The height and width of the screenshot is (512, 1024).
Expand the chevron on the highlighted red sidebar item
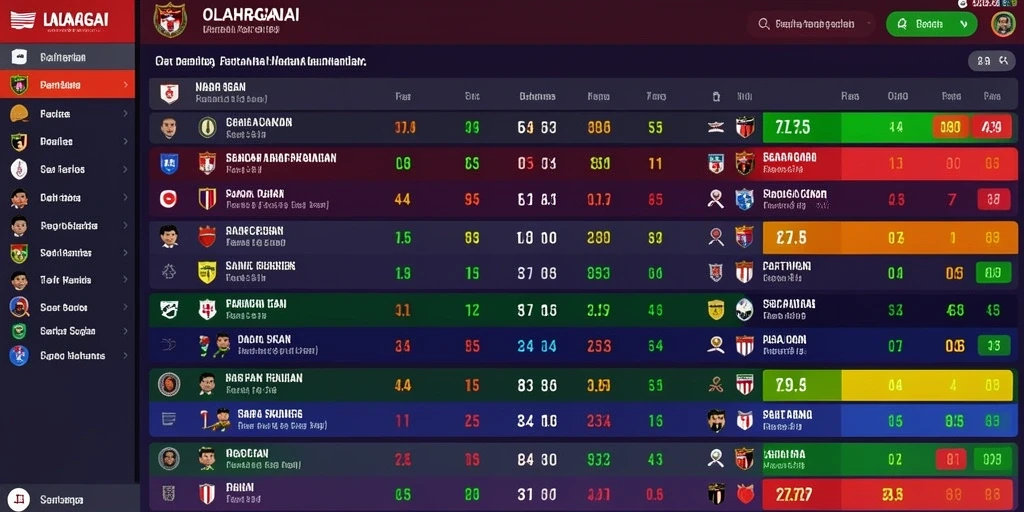tap(125, 85)
